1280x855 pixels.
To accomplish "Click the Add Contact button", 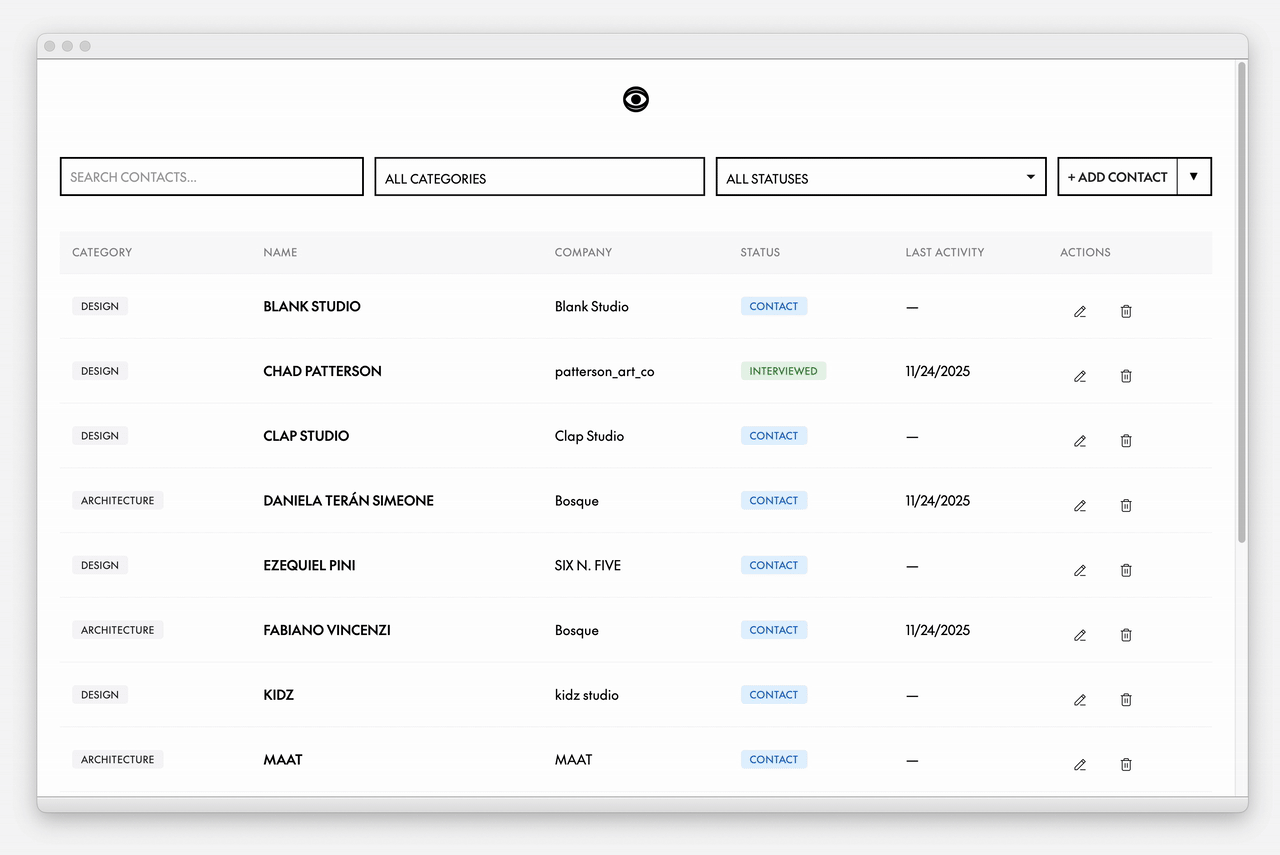I will (x=1117, y=177).
